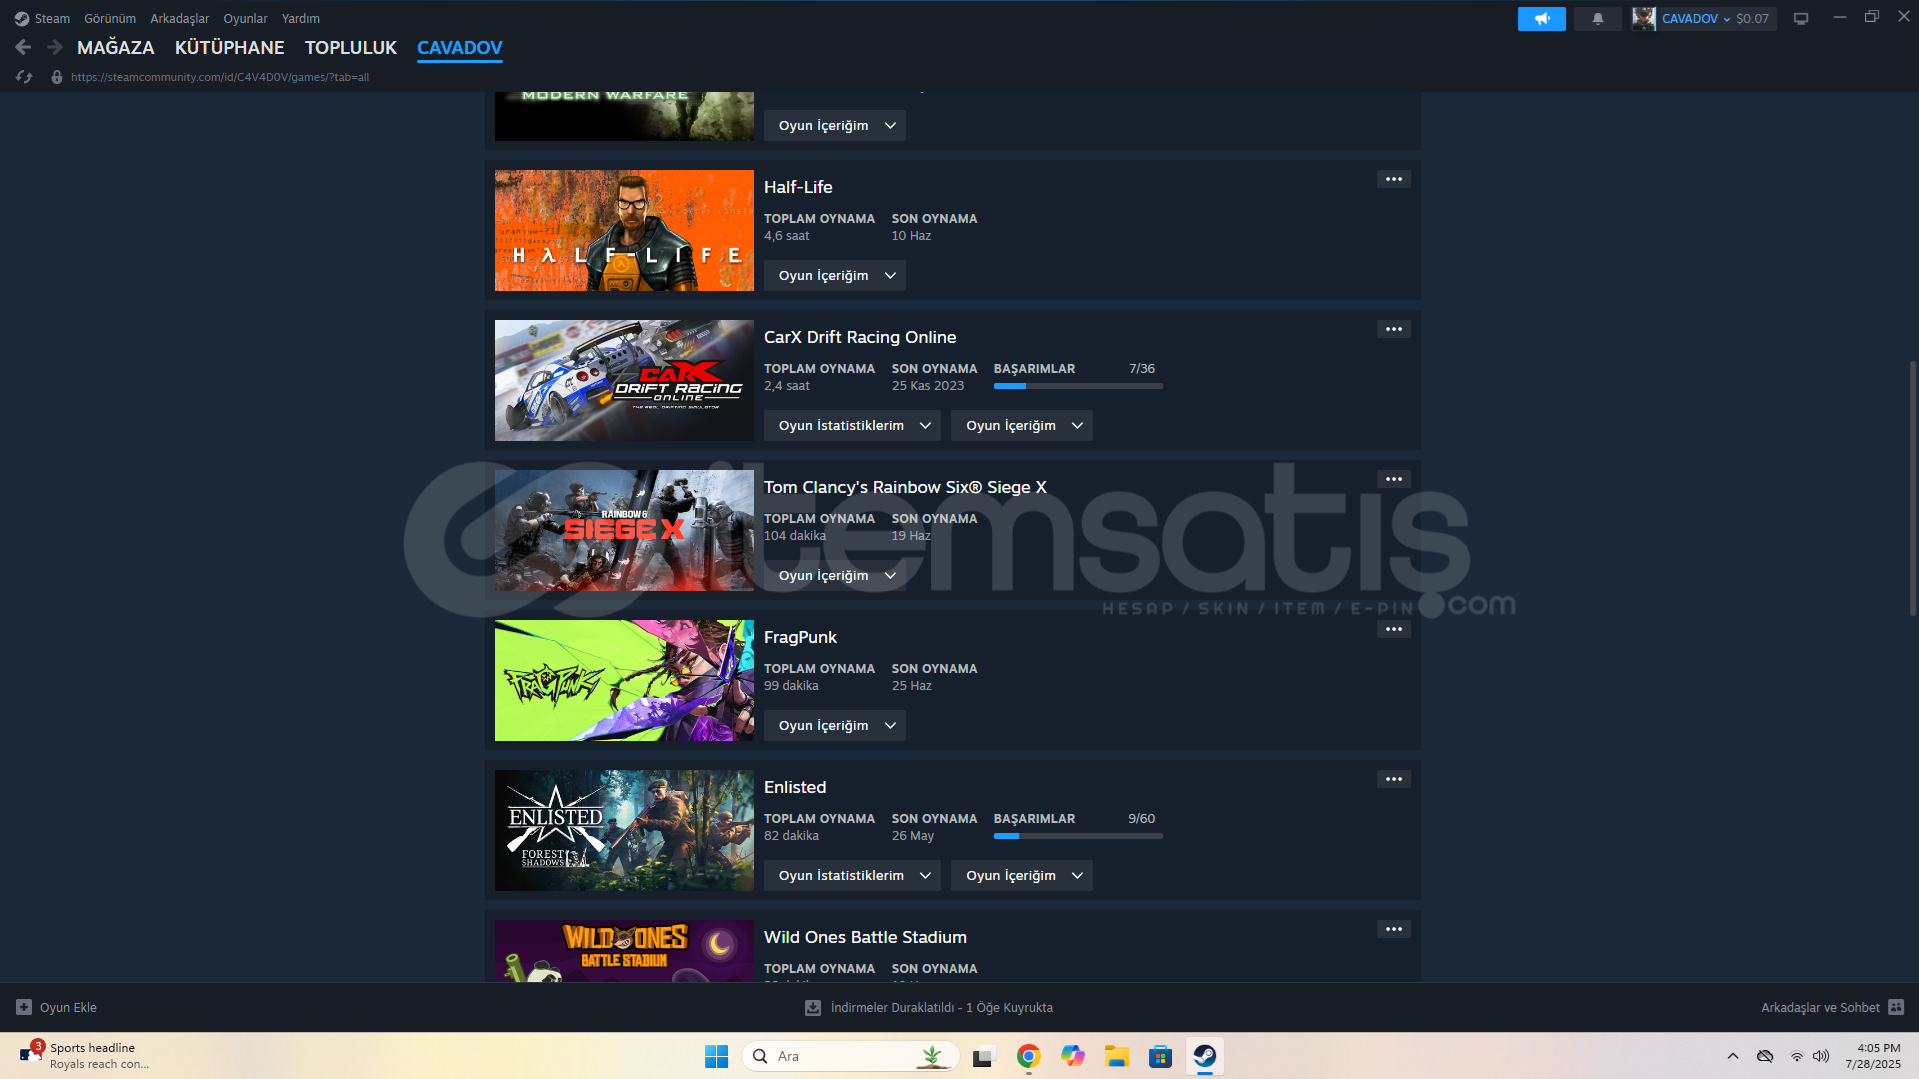Click the plus icon next to Oyun Ekle

click(24, 1007)
